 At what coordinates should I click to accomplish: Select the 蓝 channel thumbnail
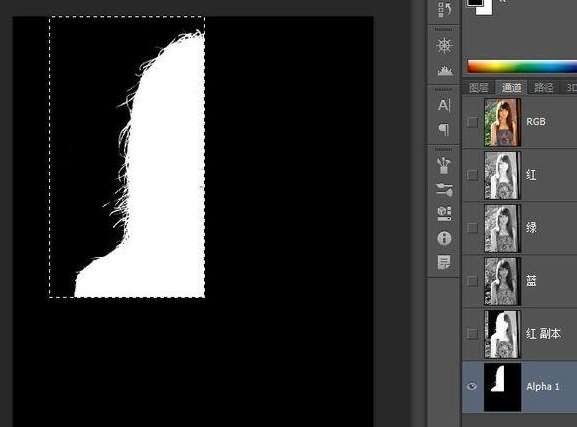pyautogui.click(x=502, y=281)
